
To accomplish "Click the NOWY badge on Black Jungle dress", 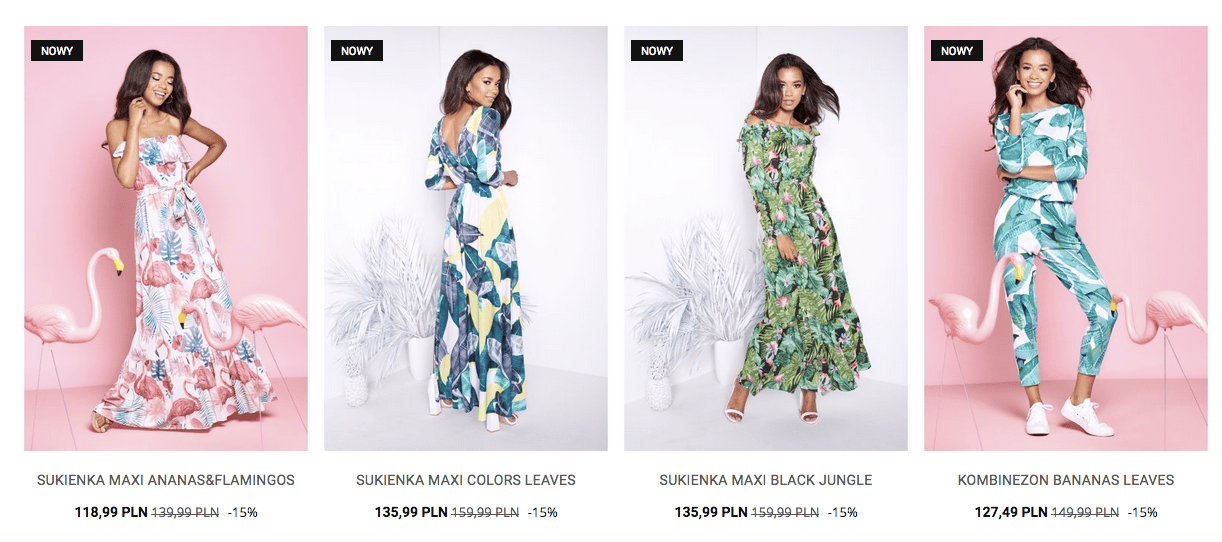I will click(x=657, y=50).
